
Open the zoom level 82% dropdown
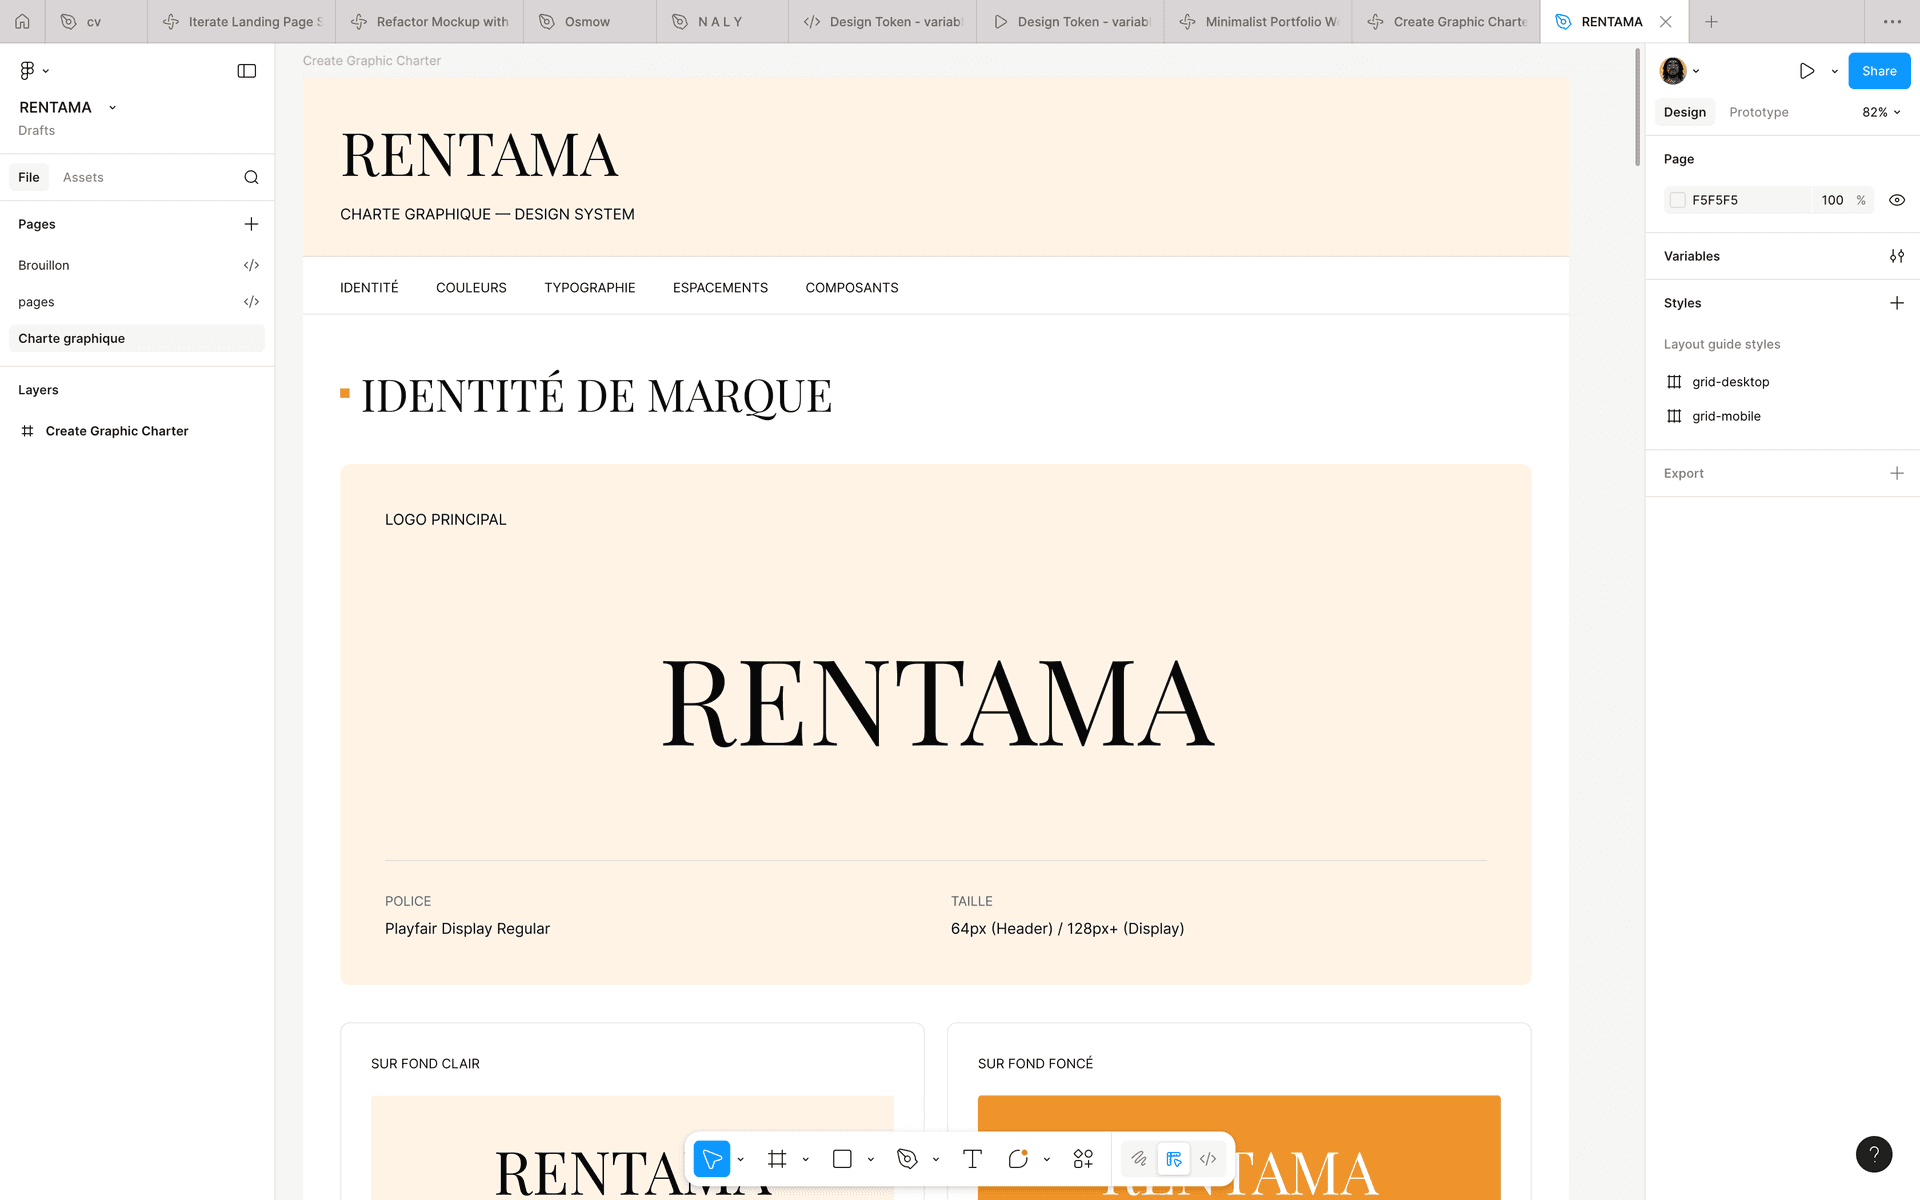pyautogui.click(x=1878, y=112)
